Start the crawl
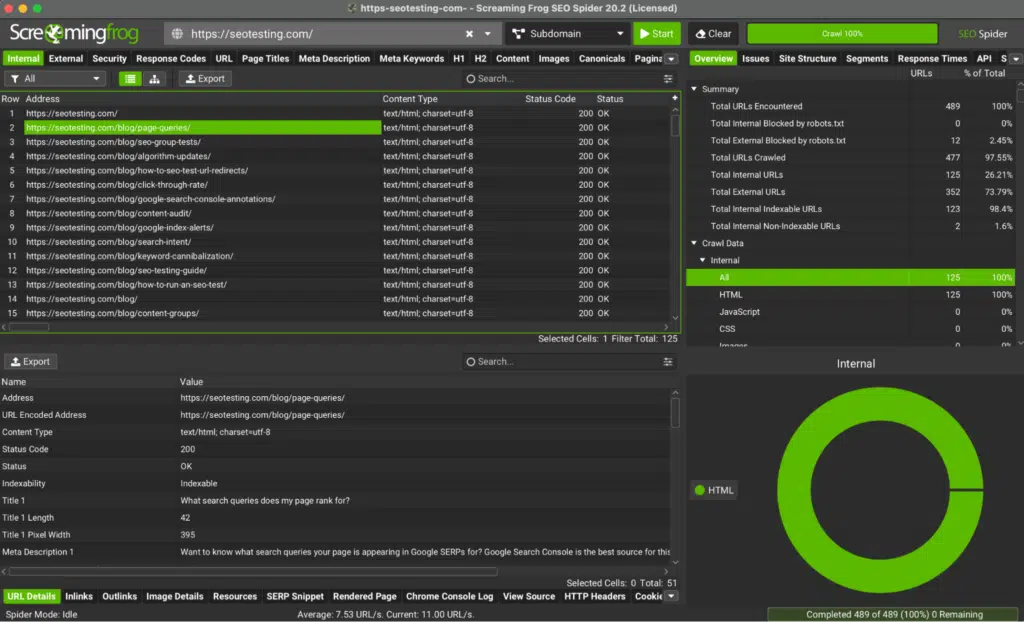 pyautogui.click(x=656, y=33)
